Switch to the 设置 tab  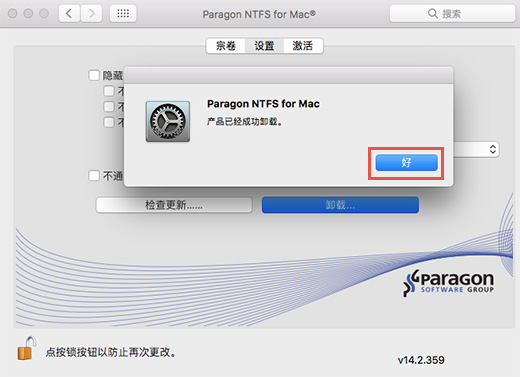(264, 46)
